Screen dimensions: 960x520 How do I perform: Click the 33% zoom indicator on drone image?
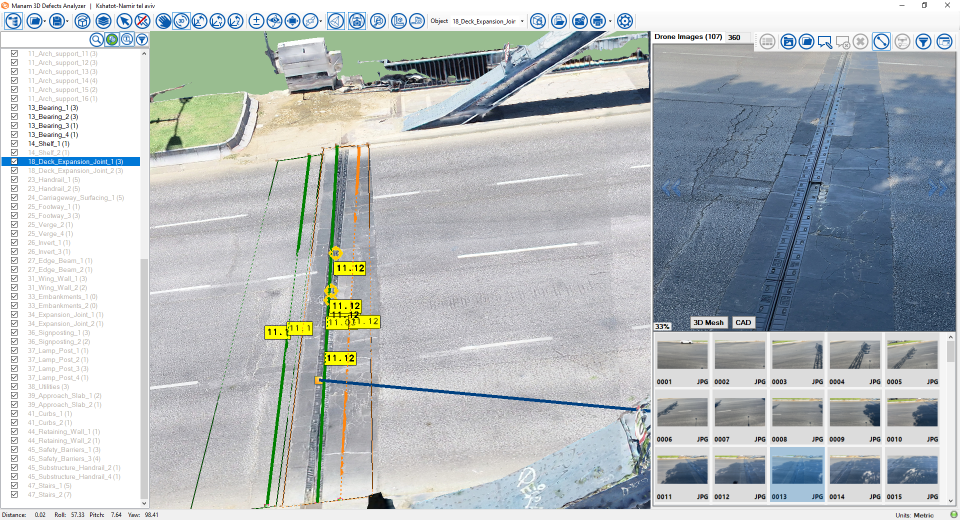[x=662, y=326]
